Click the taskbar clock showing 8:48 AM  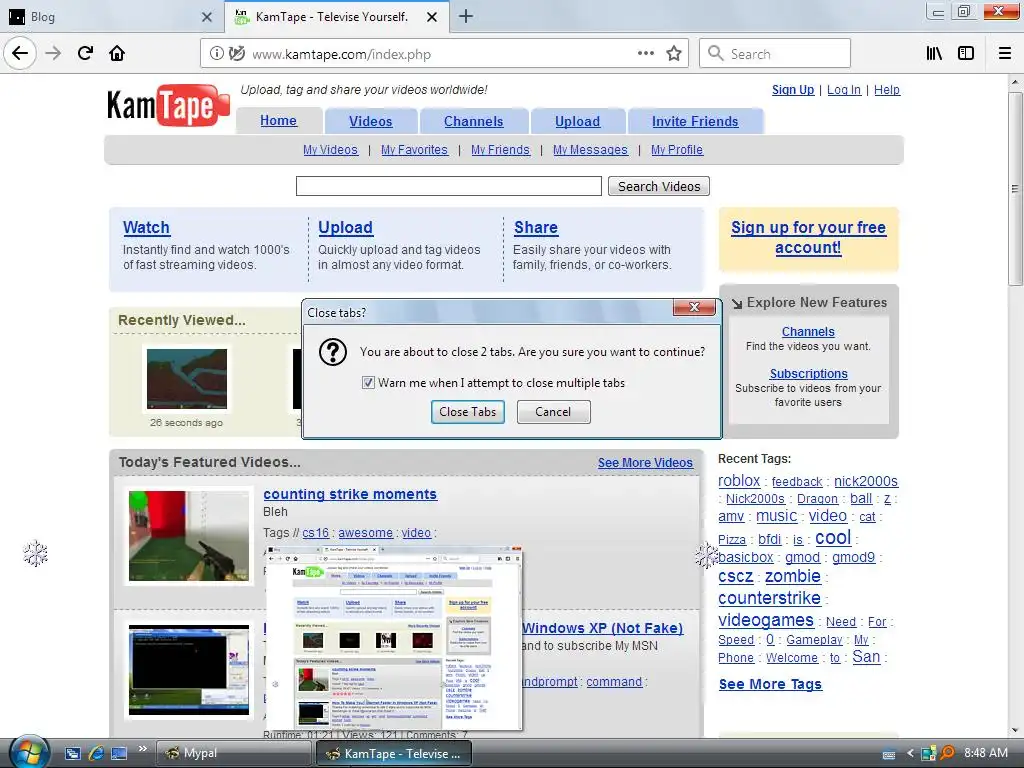pyautogui.click(x=985, y=753)
